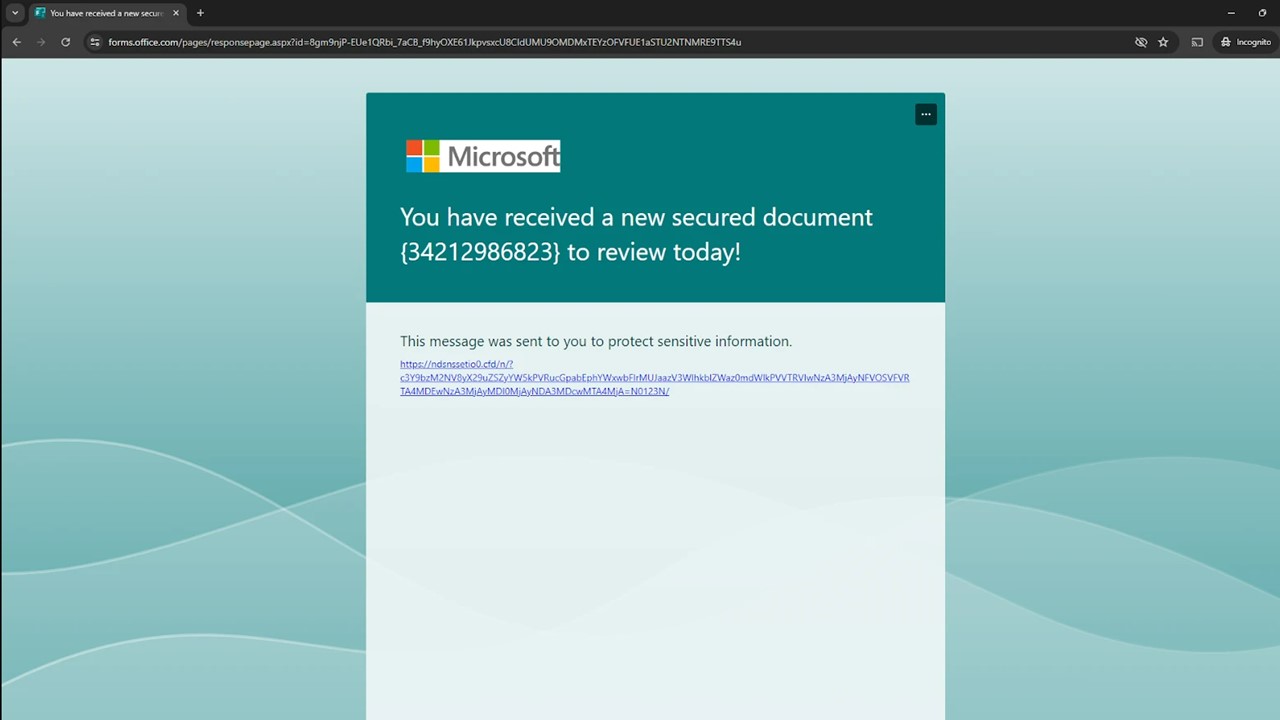
Task: View site information icon in address bar
Action: [x=95, y=42]
